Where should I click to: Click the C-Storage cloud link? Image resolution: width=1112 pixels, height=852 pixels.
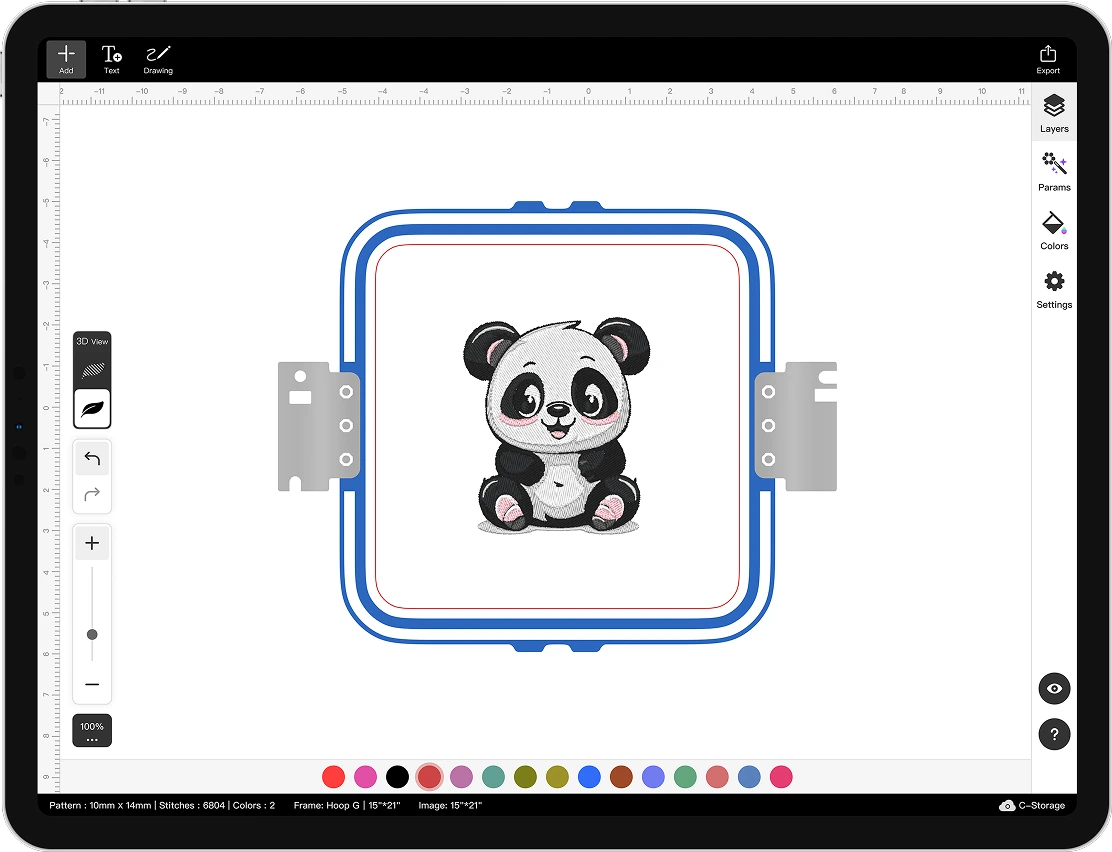click(1032, 805)
